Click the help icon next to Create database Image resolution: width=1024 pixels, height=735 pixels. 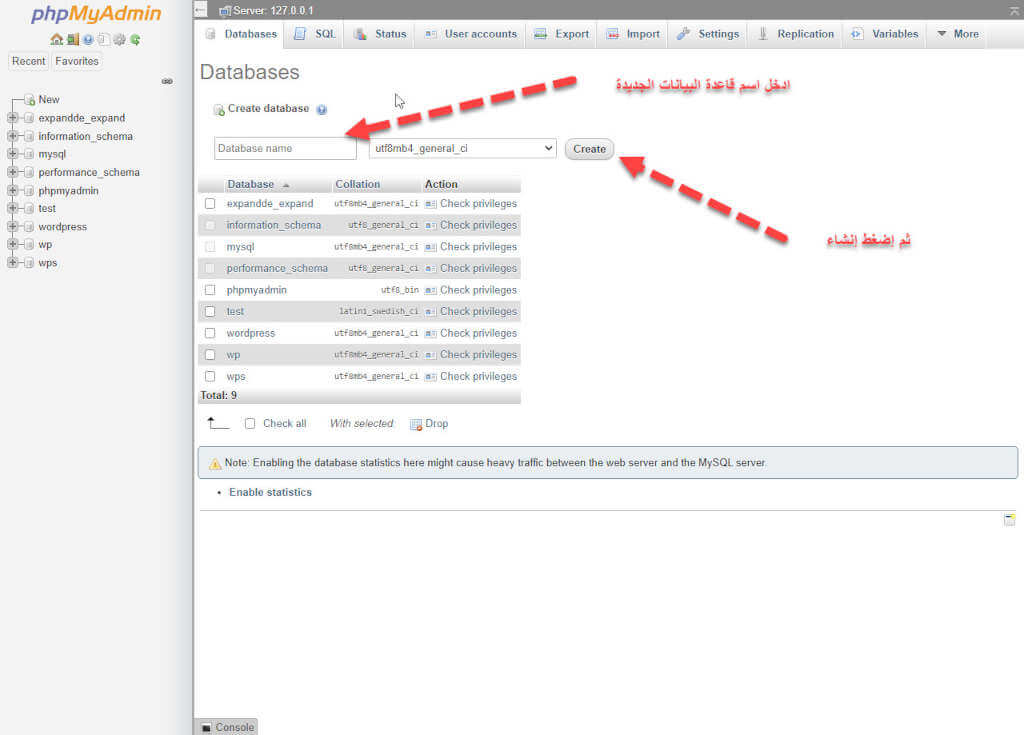[321, 110]
